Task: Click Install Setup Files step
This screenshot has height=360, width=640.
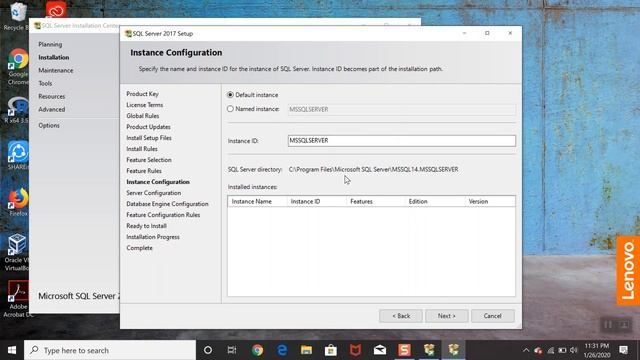Action: pyautogui.click(x=149, y=138)
